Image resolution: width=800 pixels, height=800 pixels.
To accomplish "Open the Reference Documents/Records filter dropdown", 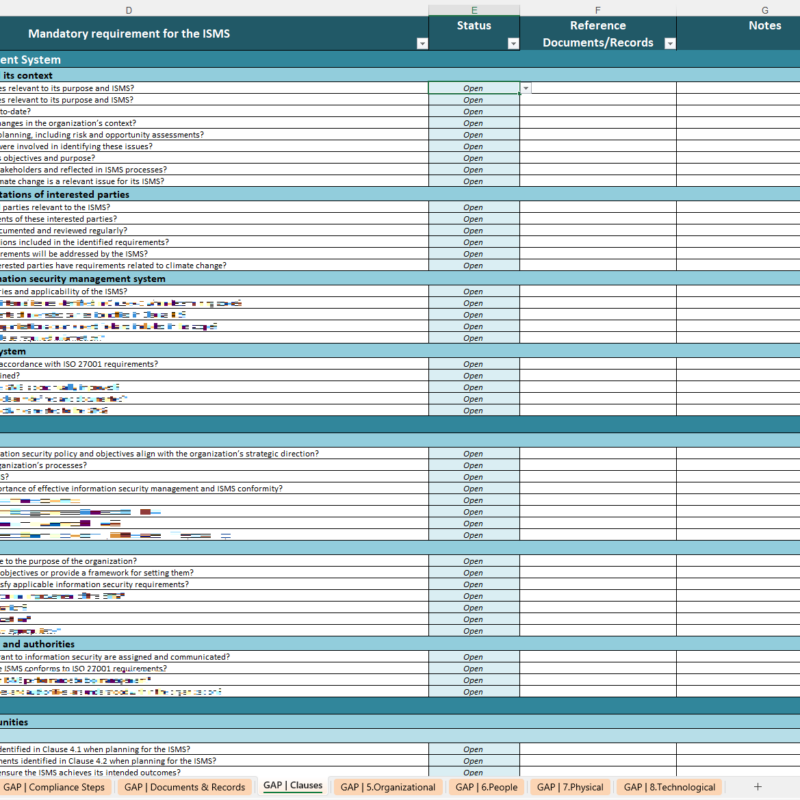I will tap(669, 42).
